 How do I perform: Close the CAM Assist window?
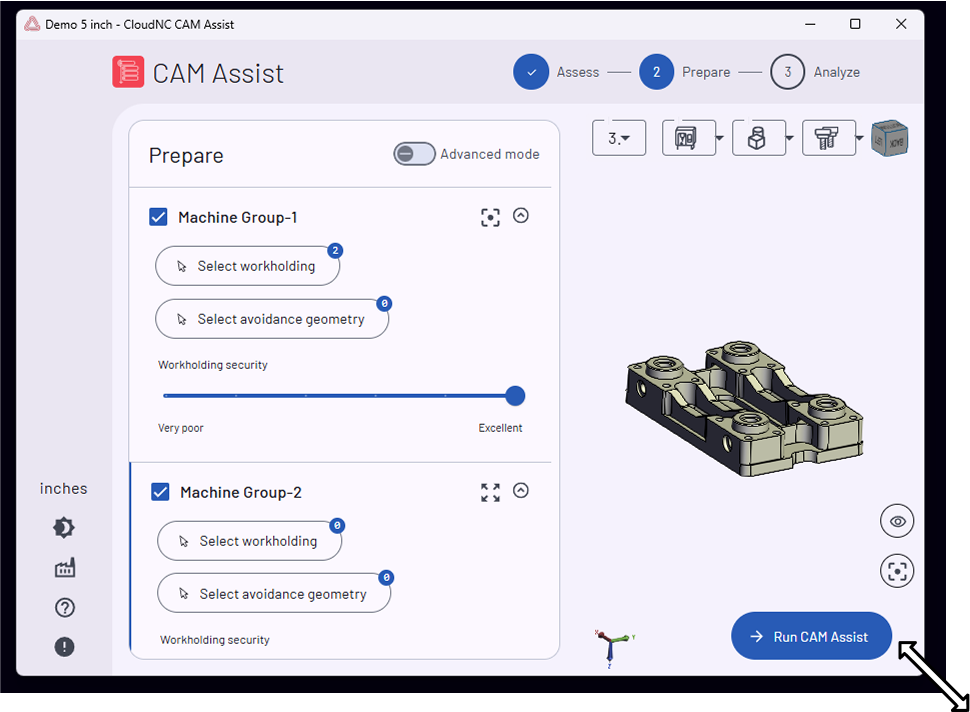coord(901,24)
